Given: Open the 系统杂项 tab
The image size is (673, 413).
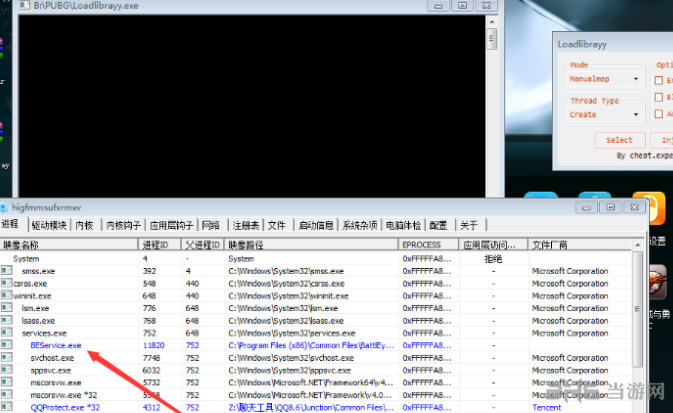Looking at the screenshot, I should tap(360, 225).
